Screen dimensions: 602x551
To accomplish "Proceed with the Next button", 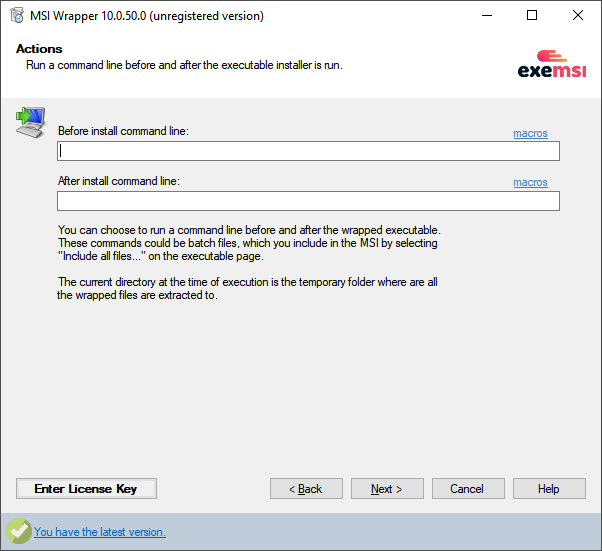I will coord(387,488).
